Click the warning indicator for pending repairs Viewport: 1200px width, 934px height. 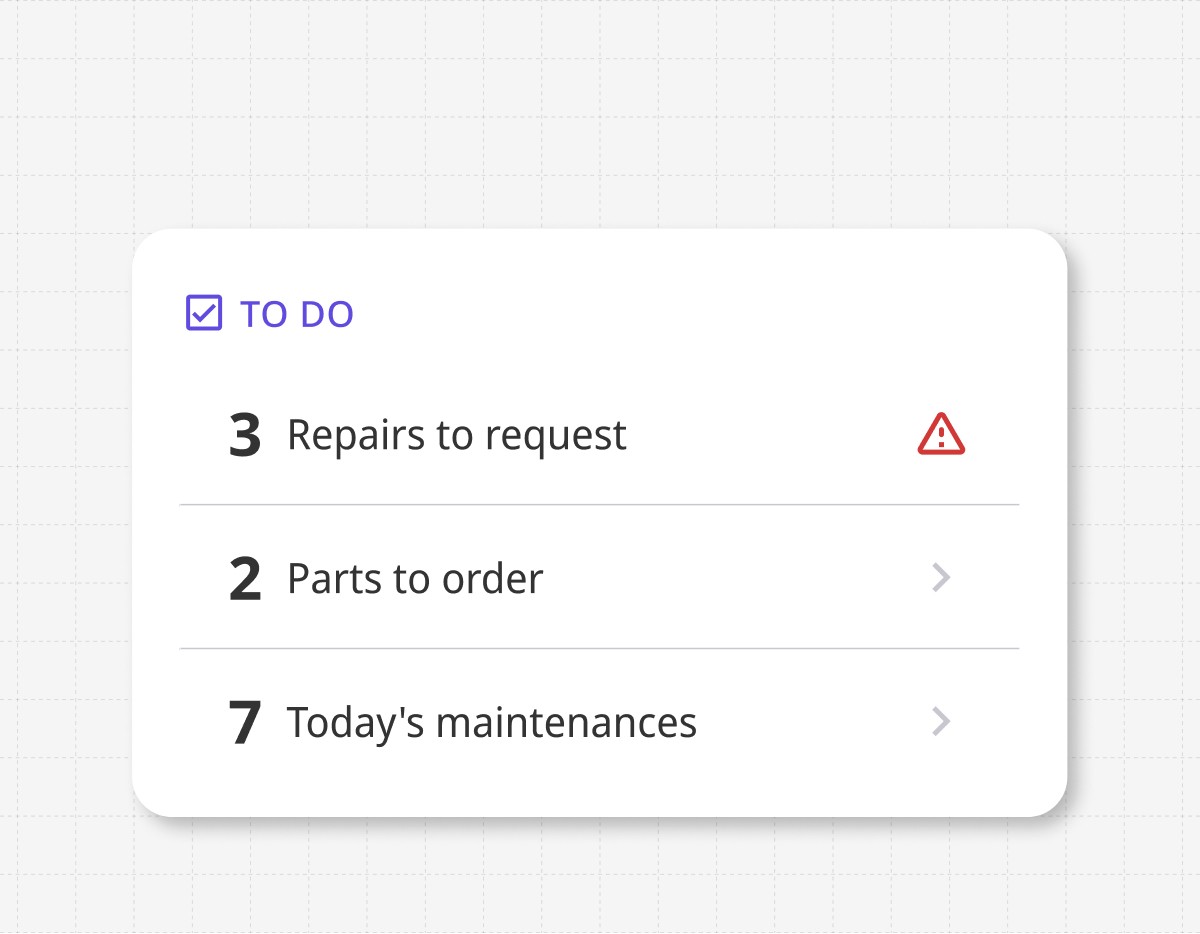(x=940, y=434)
